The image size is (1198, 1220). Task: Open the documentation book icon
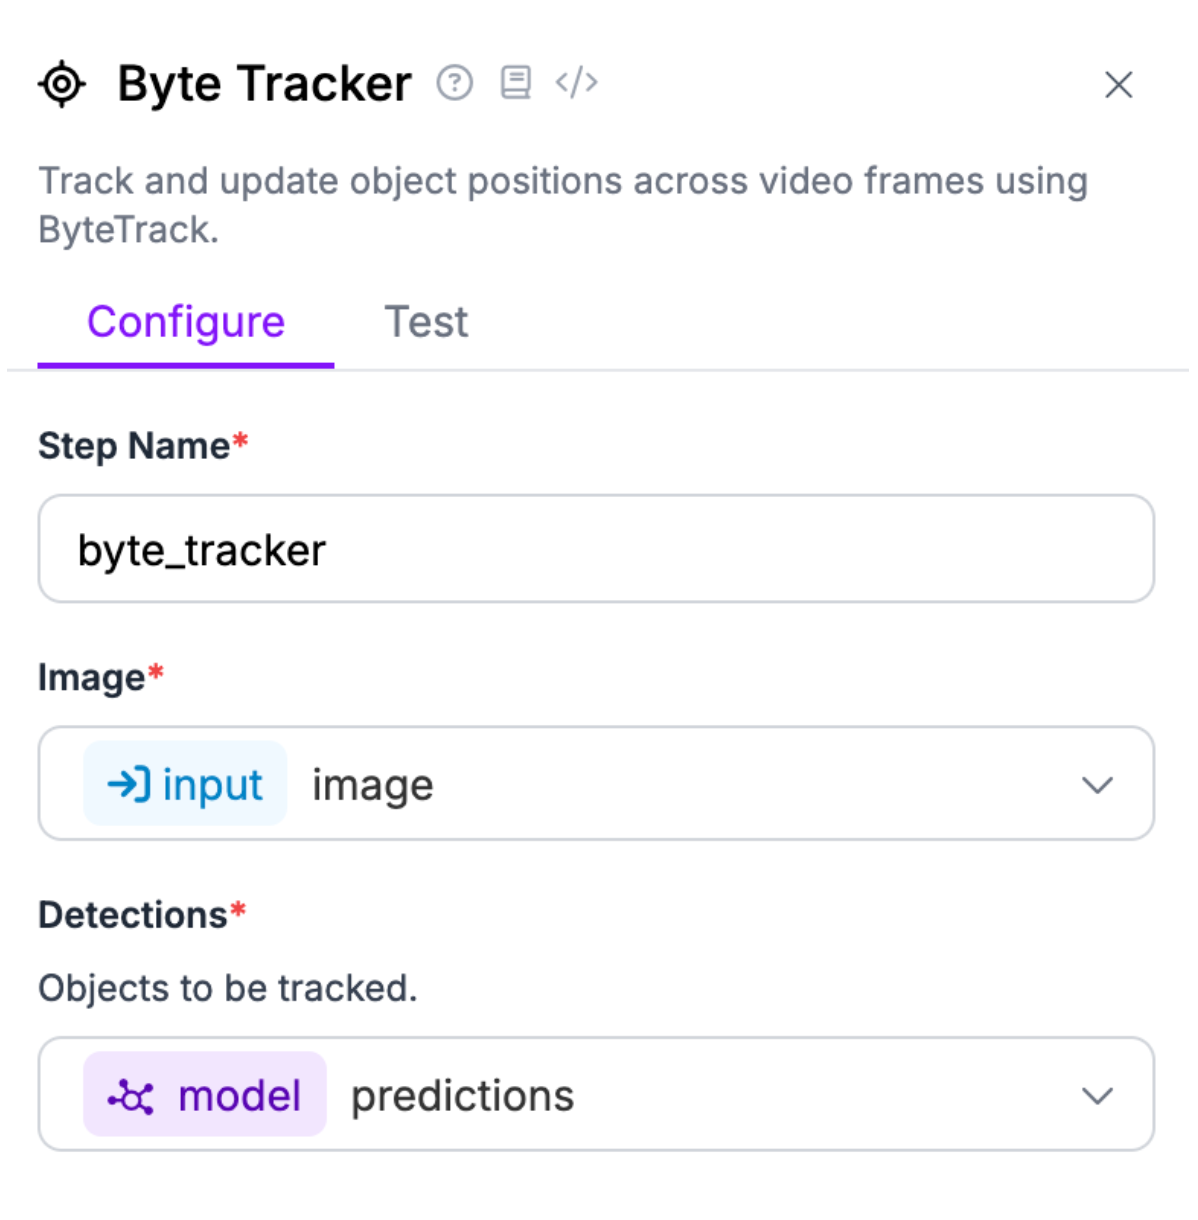(x=516, y=82)
